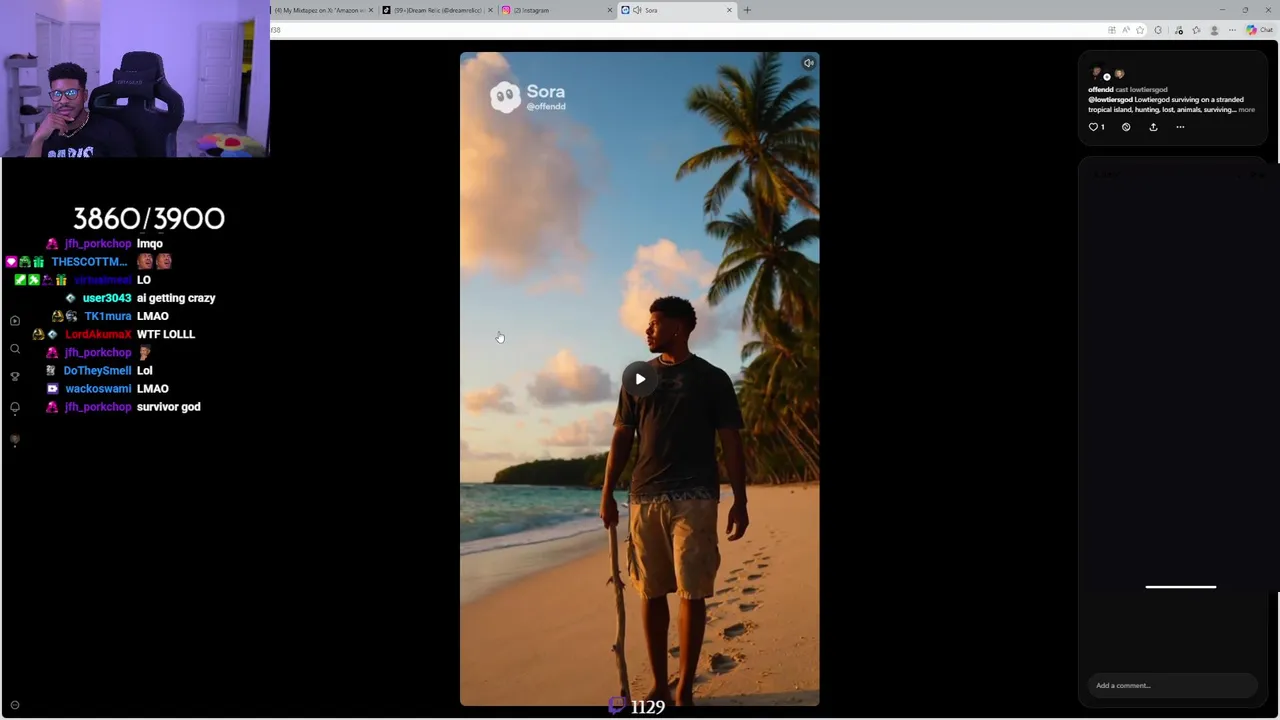Image resolution: width=1280 pixels, height=720 pixels.
Task: Share the post using upload icon
Action: pyautogui.click(x=1153, y=127)
